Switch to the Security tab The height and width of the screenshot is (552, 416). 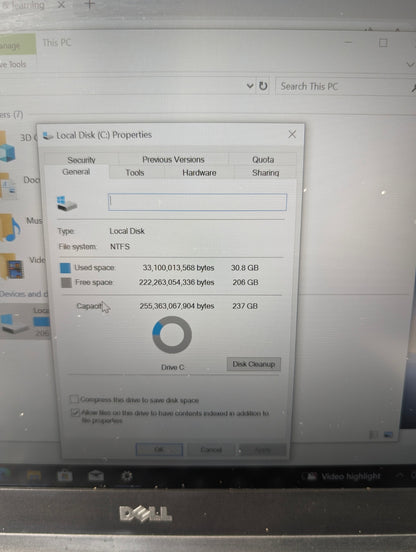click(x=81, y=160)
